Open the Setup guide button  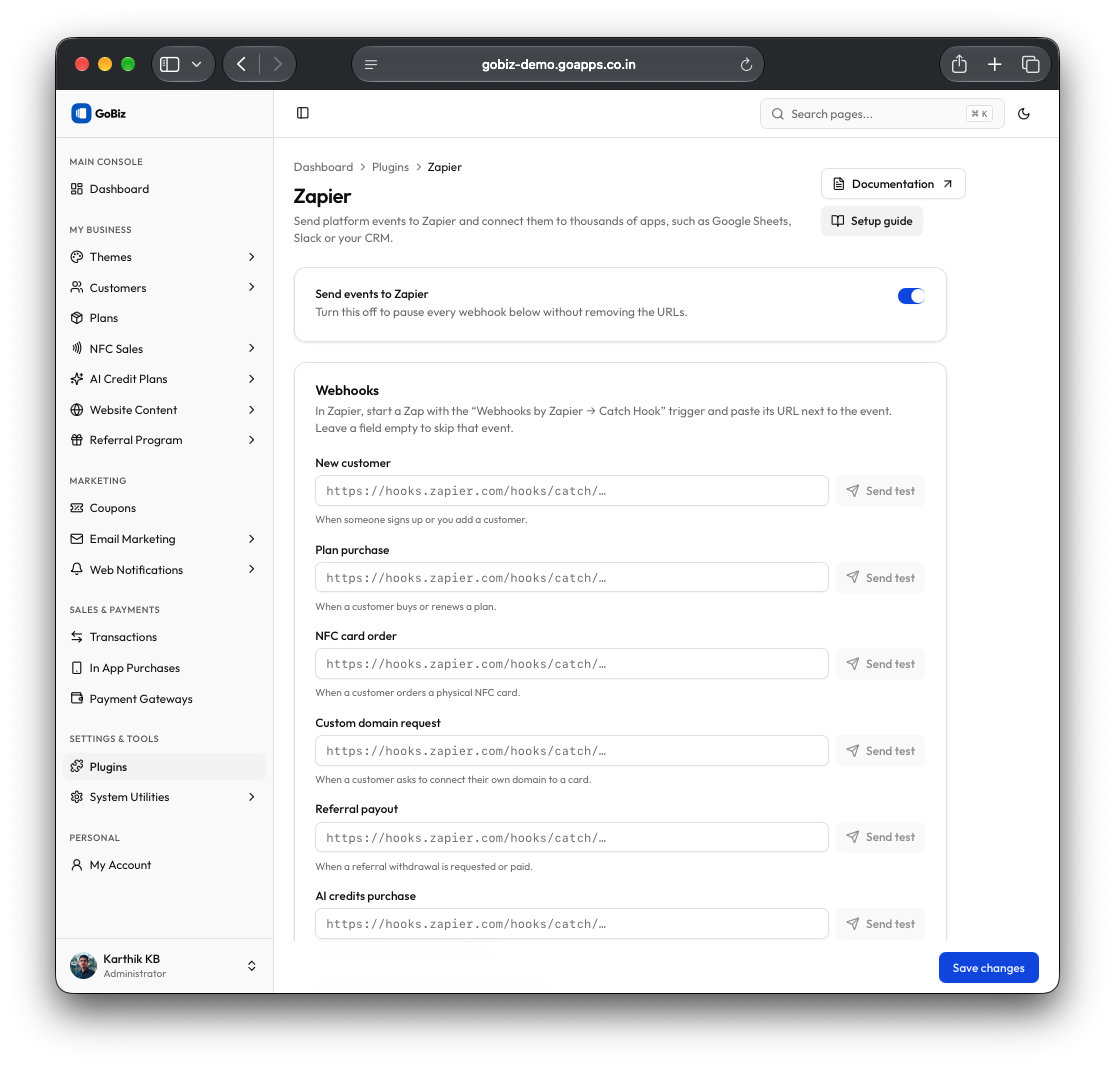(872, 221)
